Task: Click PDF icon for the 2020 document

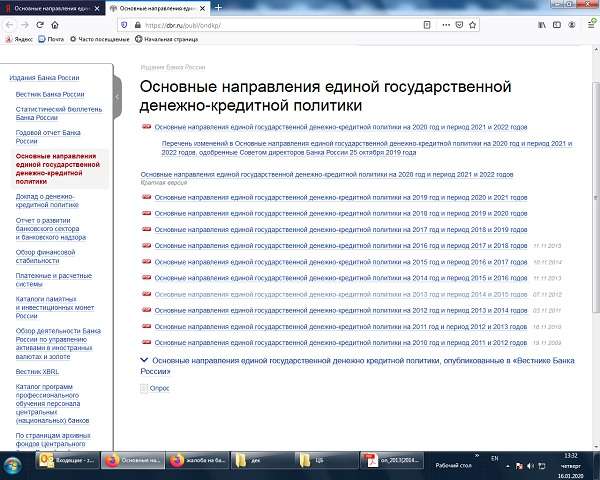Action: (147, 127)
